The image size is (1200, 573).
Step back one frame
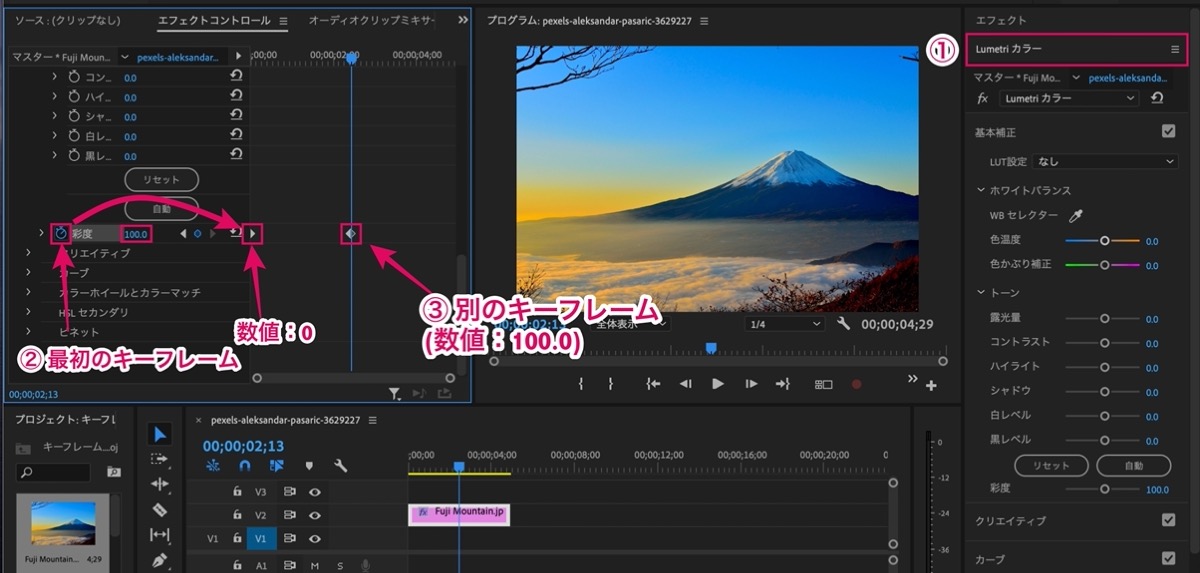pos(686,384)
